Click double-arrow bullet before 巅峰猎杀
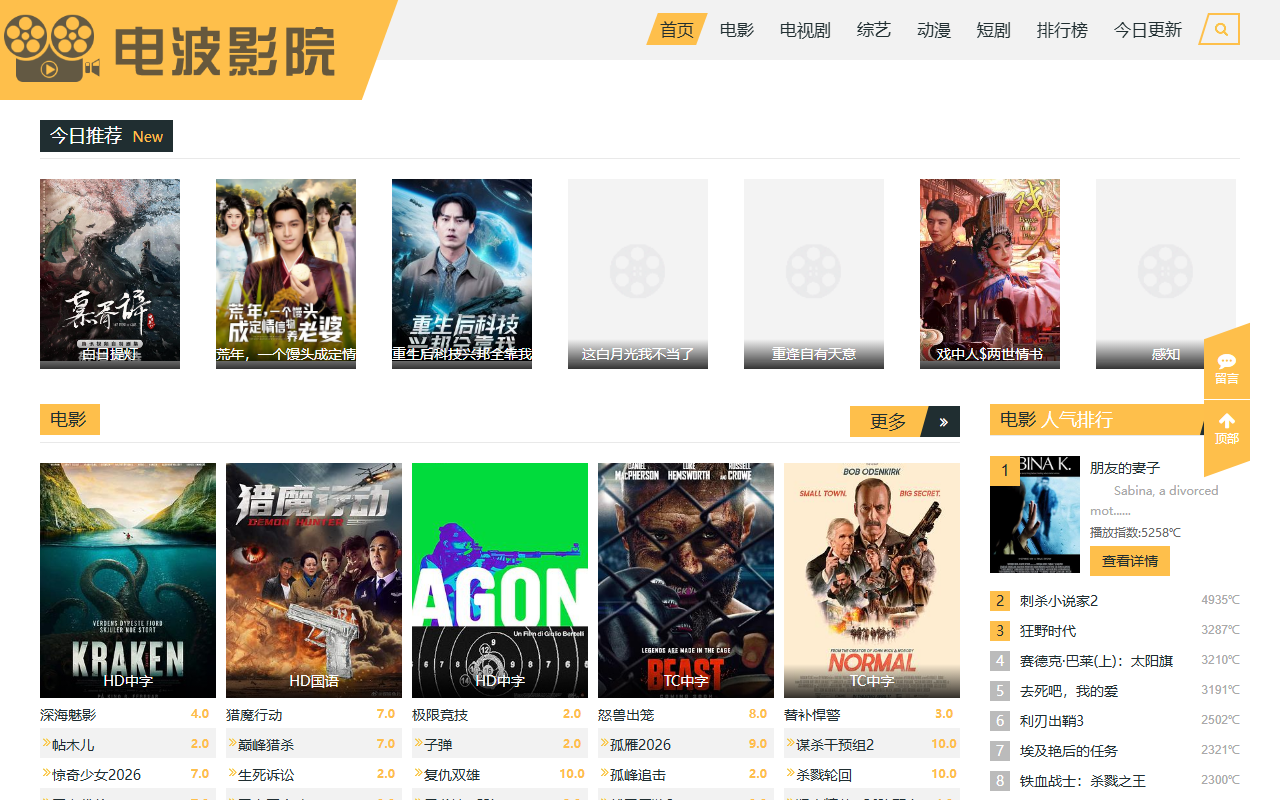Screen dimensions: 1280x800 [x=232, y=743]
